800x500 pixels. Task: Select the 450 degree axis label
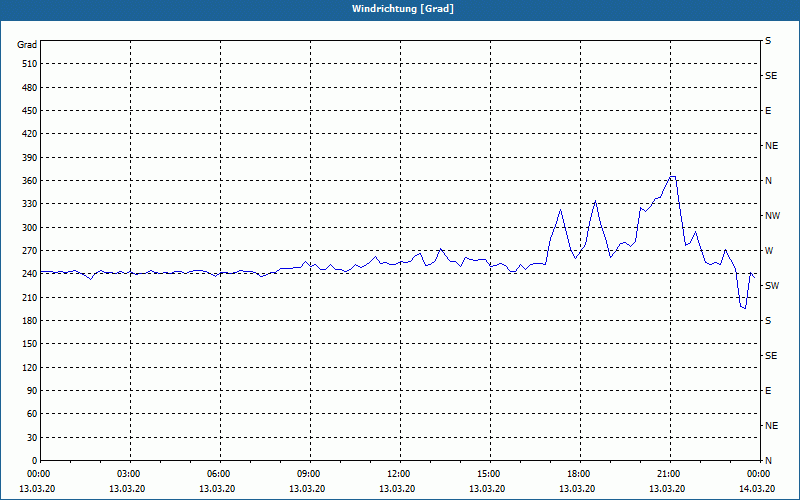tap(30, 111)
